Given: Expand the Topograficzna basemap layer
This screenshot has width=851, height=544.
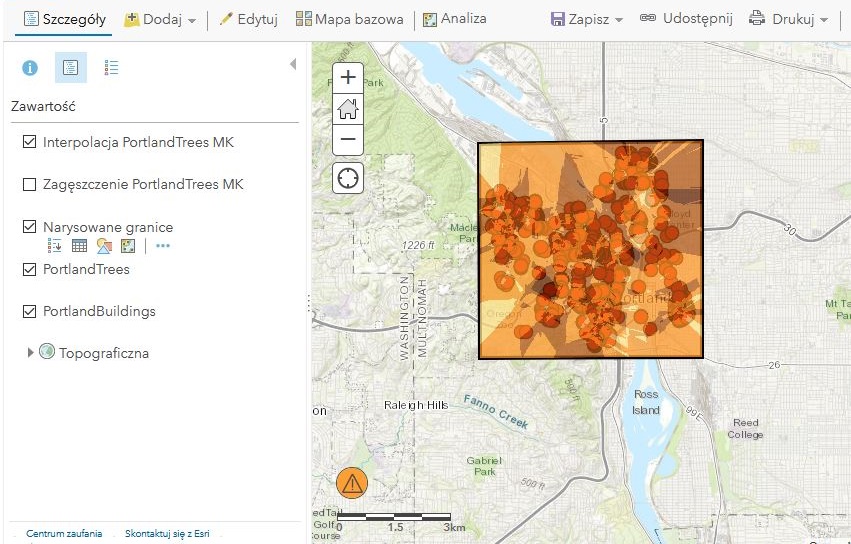Looking at the screenshot, I should 30,352.
